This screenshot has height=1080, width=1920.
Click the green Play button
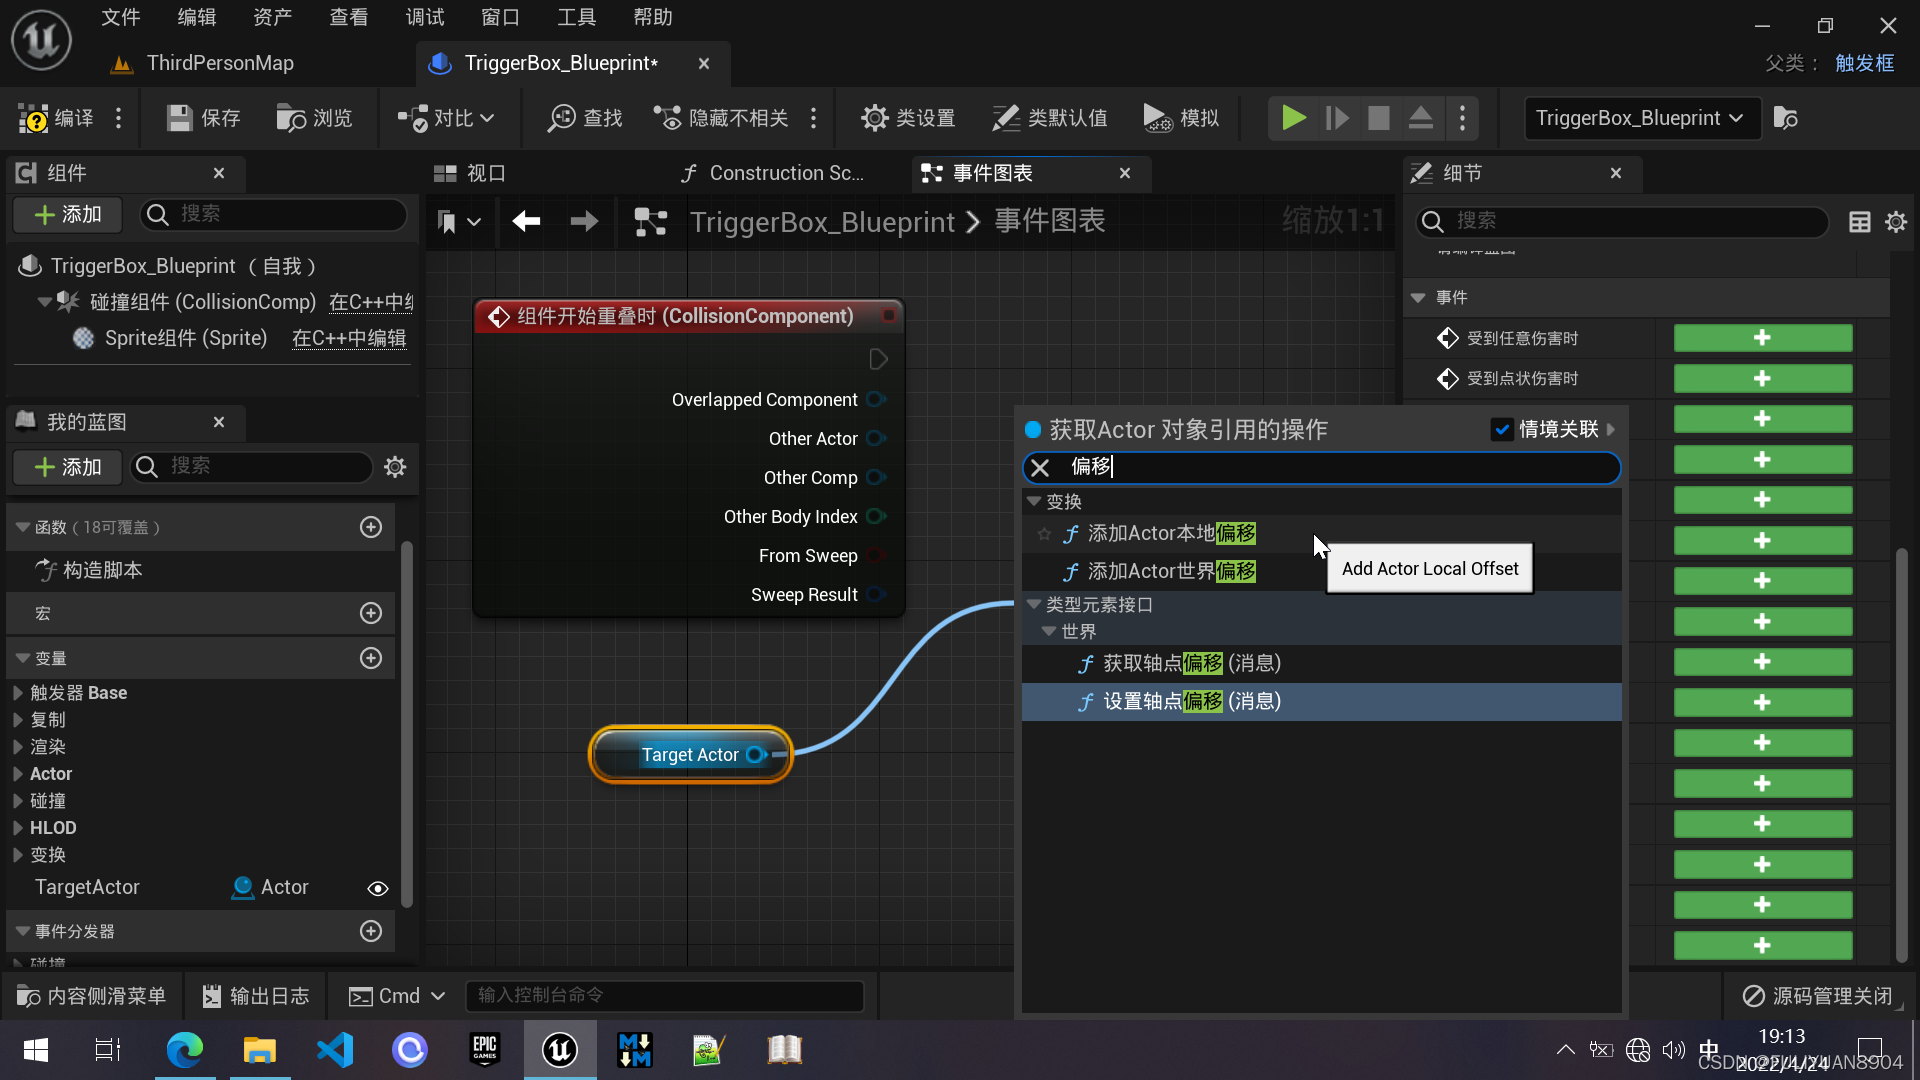[1293, 118]
